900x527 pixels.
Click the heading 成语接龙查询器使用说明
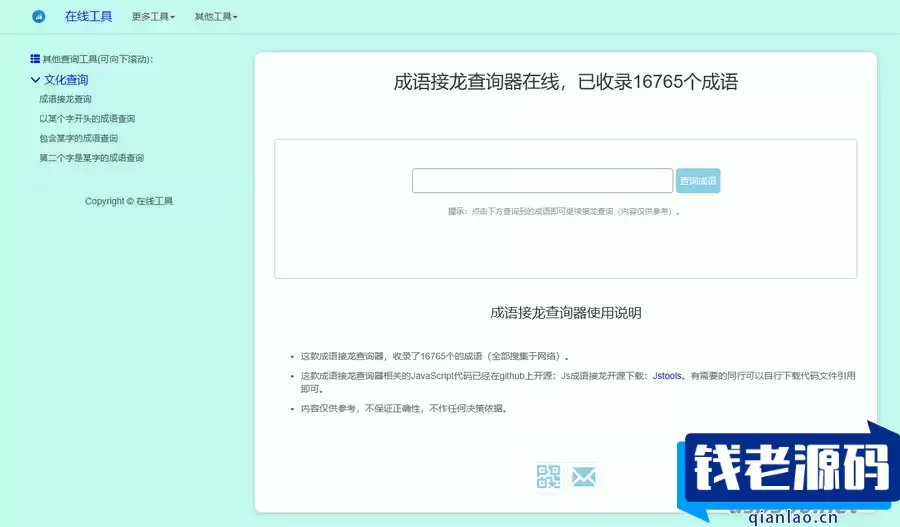coord(565,313)
